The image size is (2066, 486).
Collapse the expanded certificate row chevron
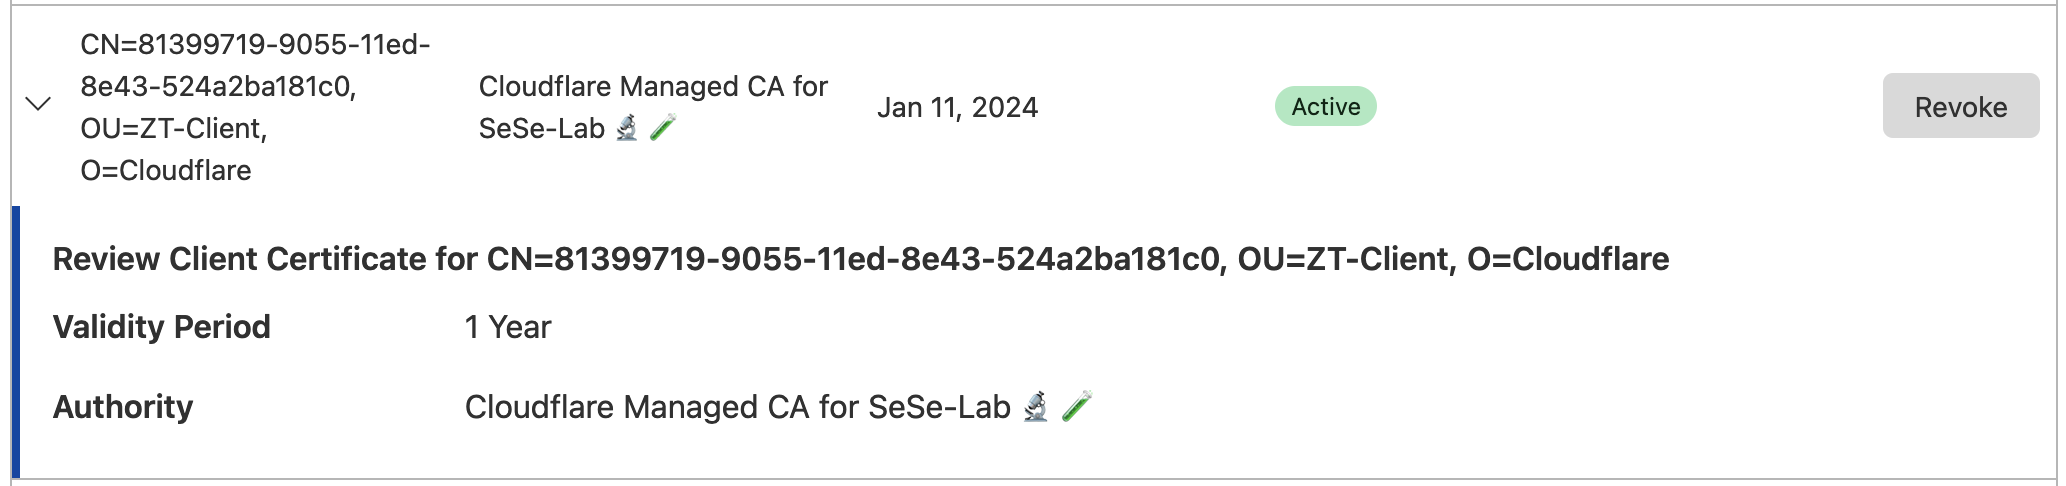pyautogui.click(x=38, y=104)
